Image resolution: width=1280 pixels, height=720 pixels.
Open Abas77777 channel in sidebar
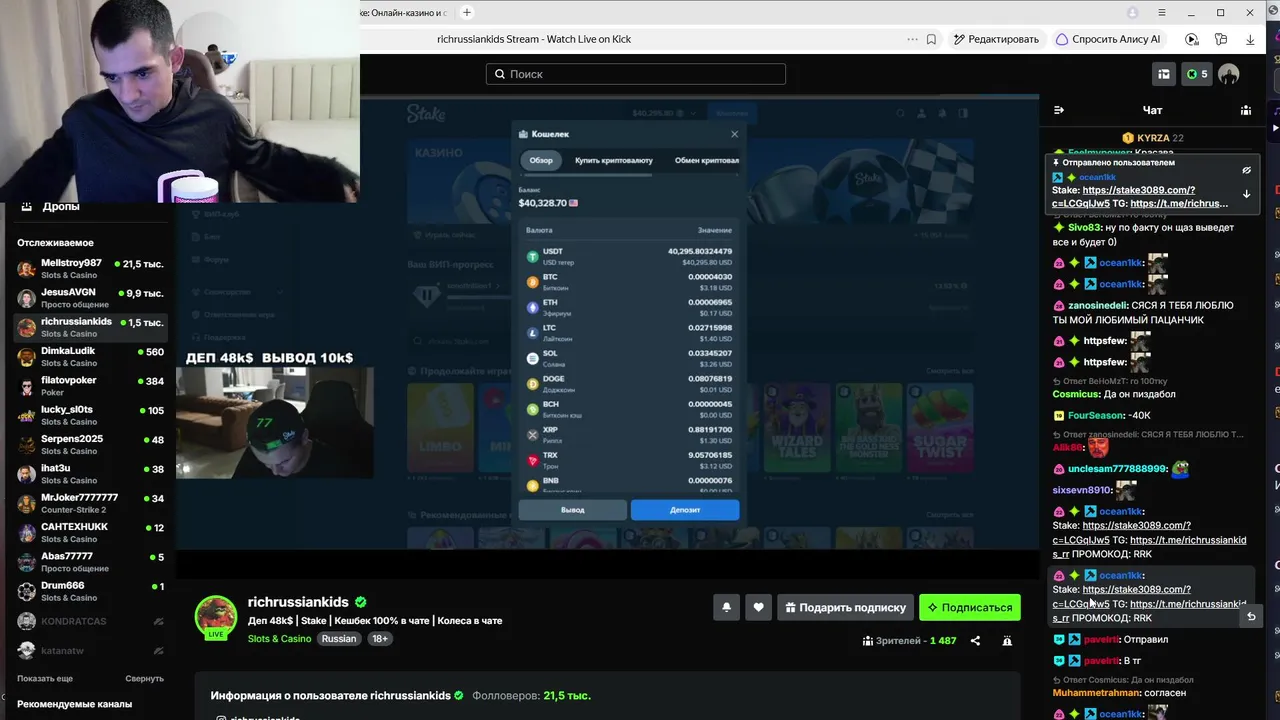tap(90, 562)
